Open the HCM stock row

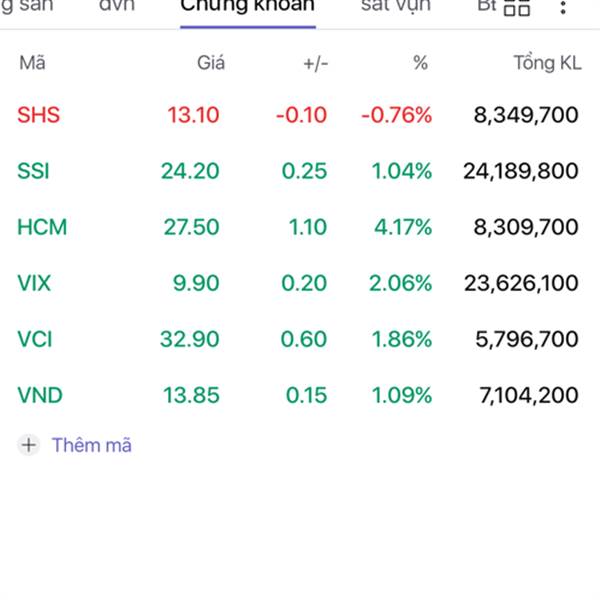[x=298, y=227]
